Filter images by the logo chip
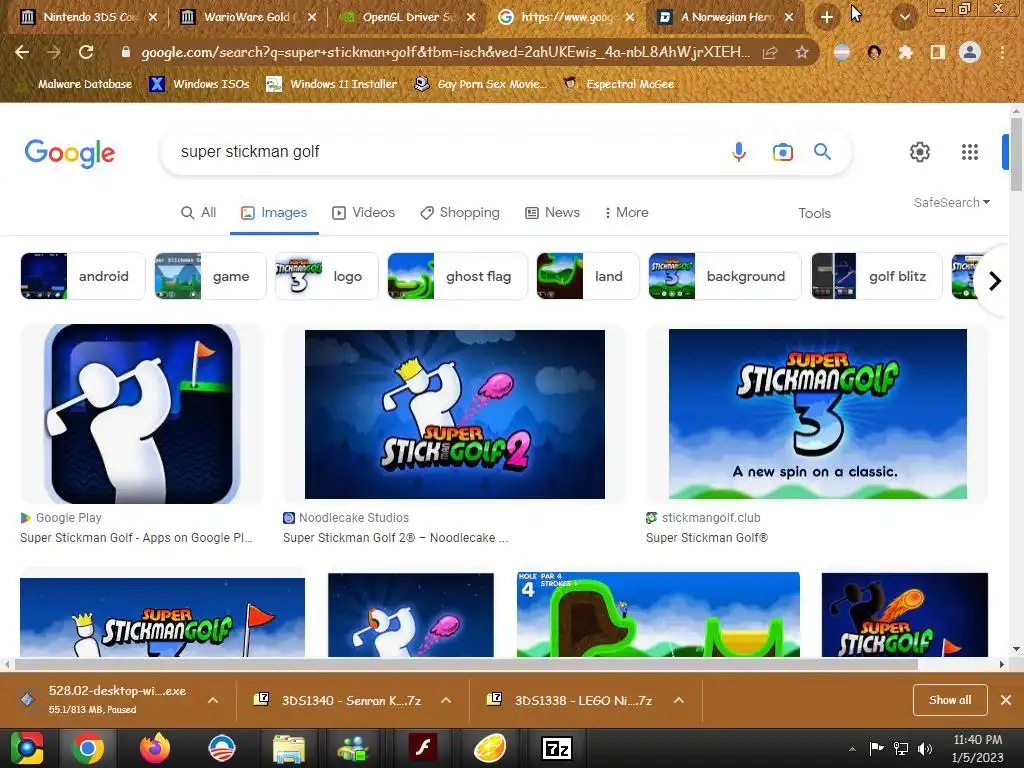This screenshot has width=1024, height=768. coord(327,276)
